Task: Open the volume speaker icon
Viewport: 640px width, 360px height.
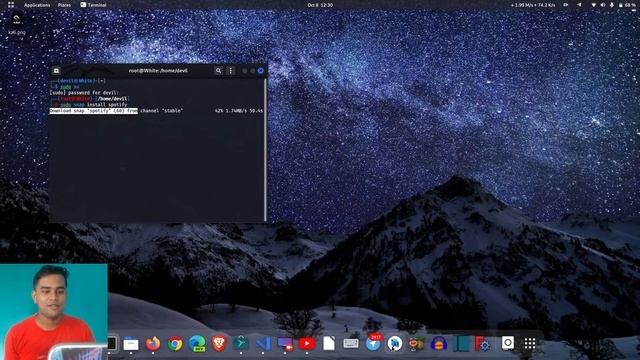Action: [602, 5]
